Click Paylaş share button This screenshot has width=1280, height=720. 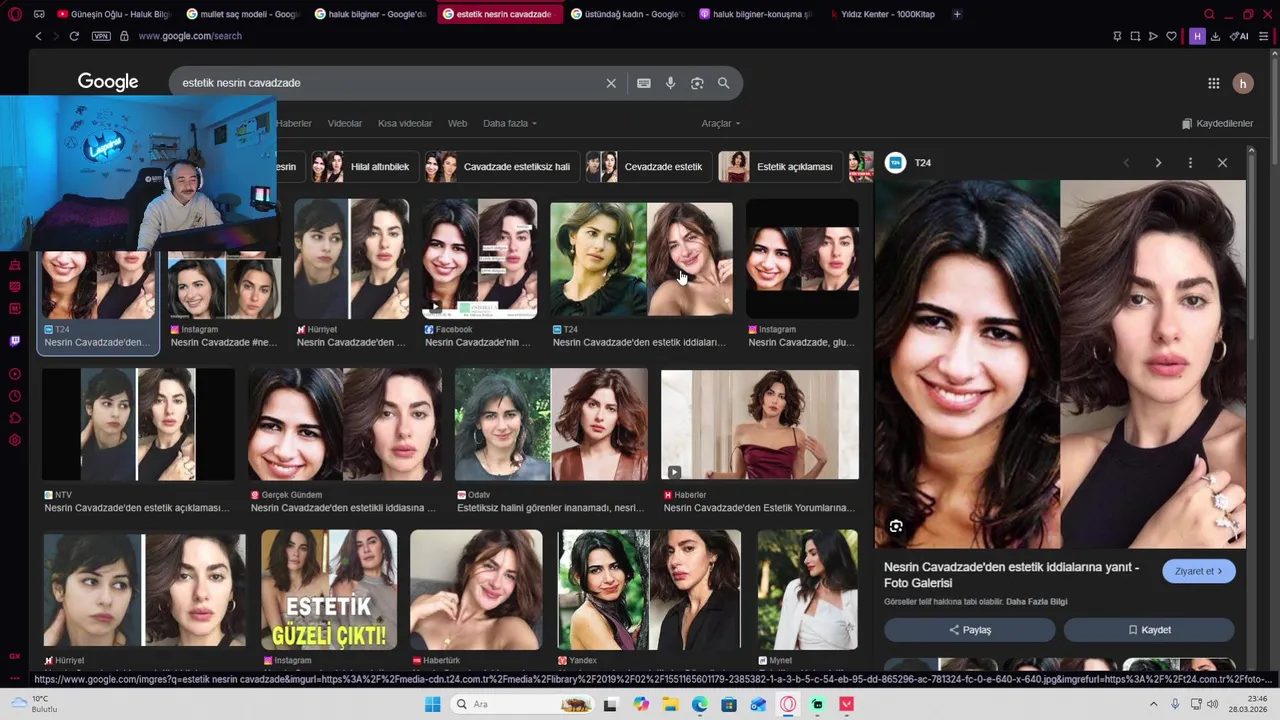(969, 630)
